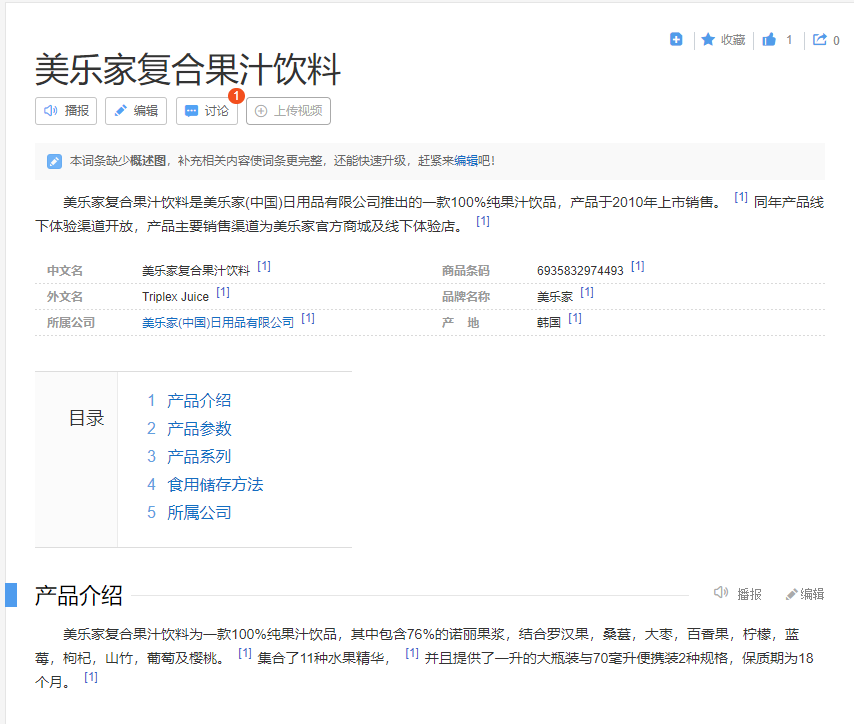Click the blue plus add icon
Image resolution: width=854 pixels, height=724 pixels.
(x=676, y=39)
